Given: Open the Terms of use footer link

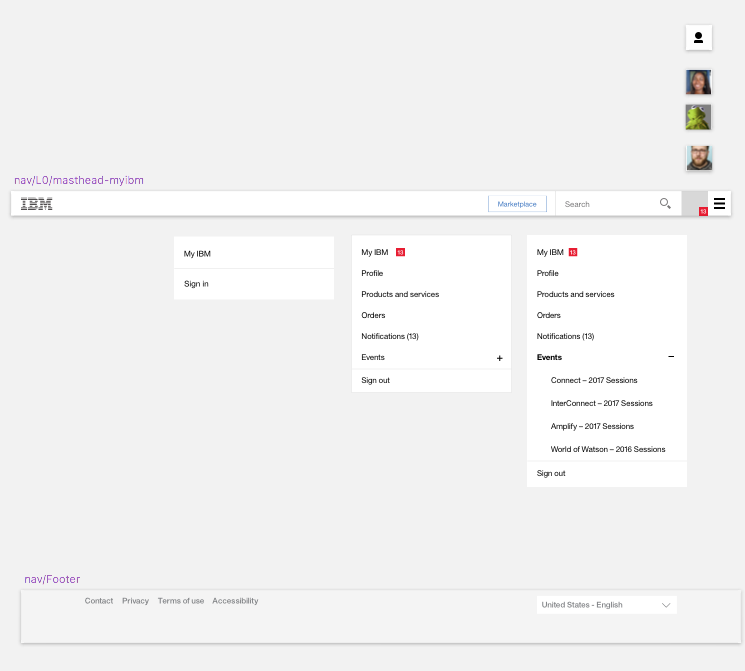Looking at the screenshot, I should [181, 601].
